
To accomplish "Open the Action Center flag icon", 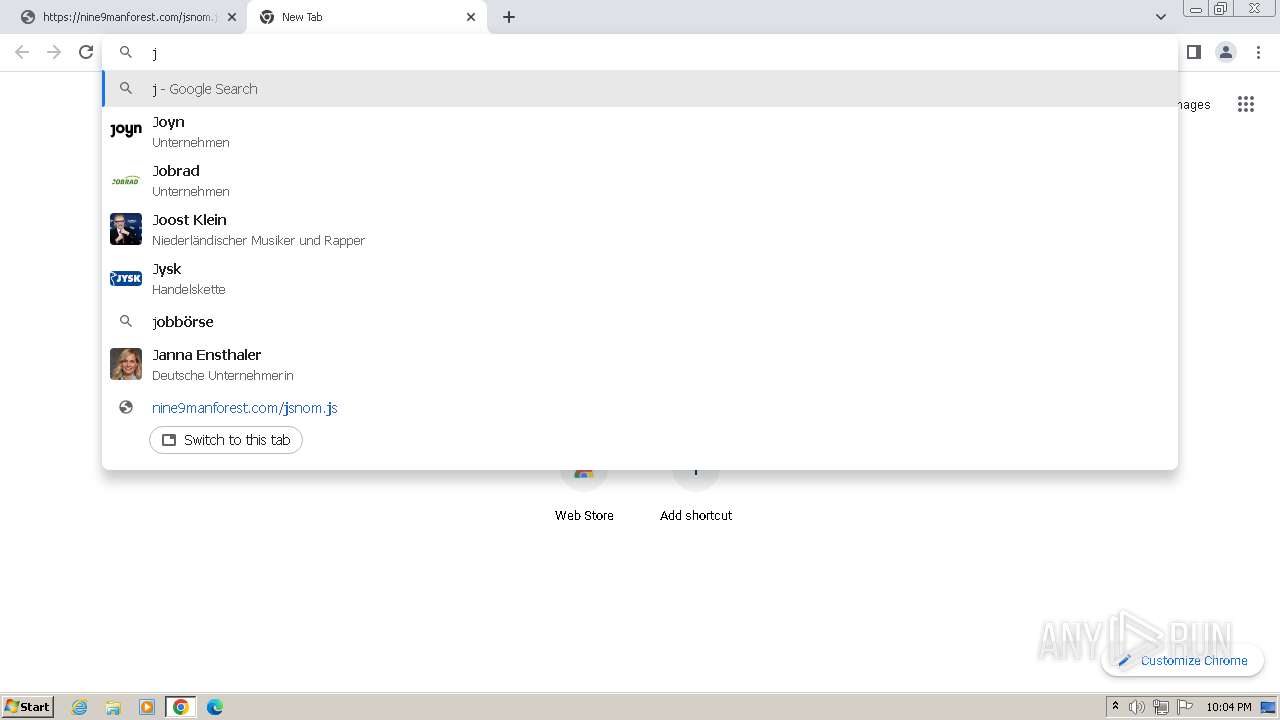I will click(x=1185, y=707).
